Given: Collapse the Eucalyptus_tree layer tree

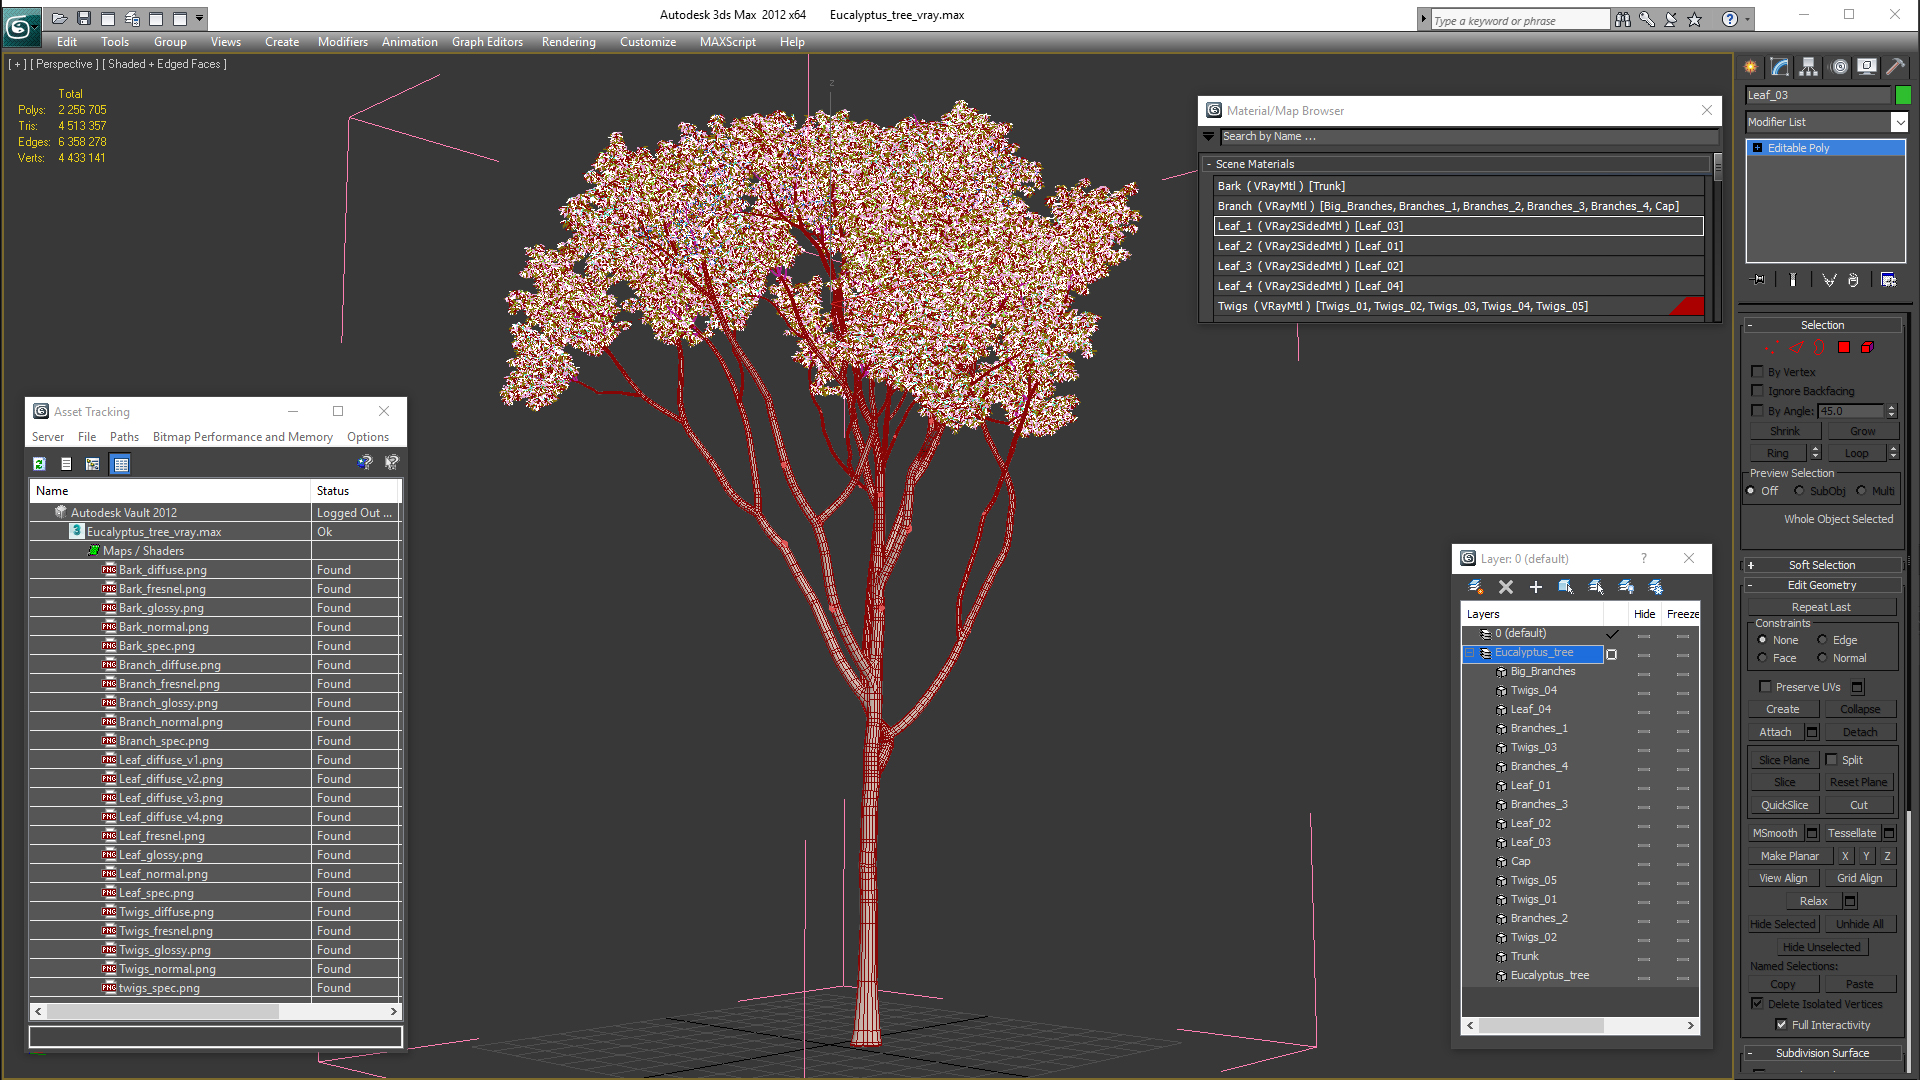Looking at the screenshot, I should 1469,653.
